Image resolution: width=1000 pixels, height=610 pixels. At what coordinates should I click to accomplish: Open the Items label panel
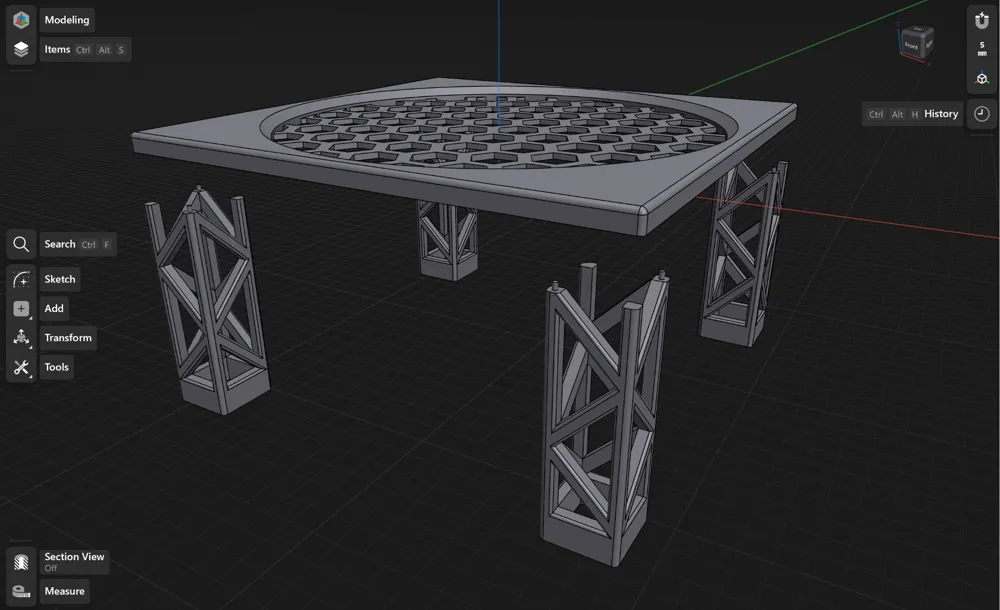pyautogui.click(x=57, y=50)
